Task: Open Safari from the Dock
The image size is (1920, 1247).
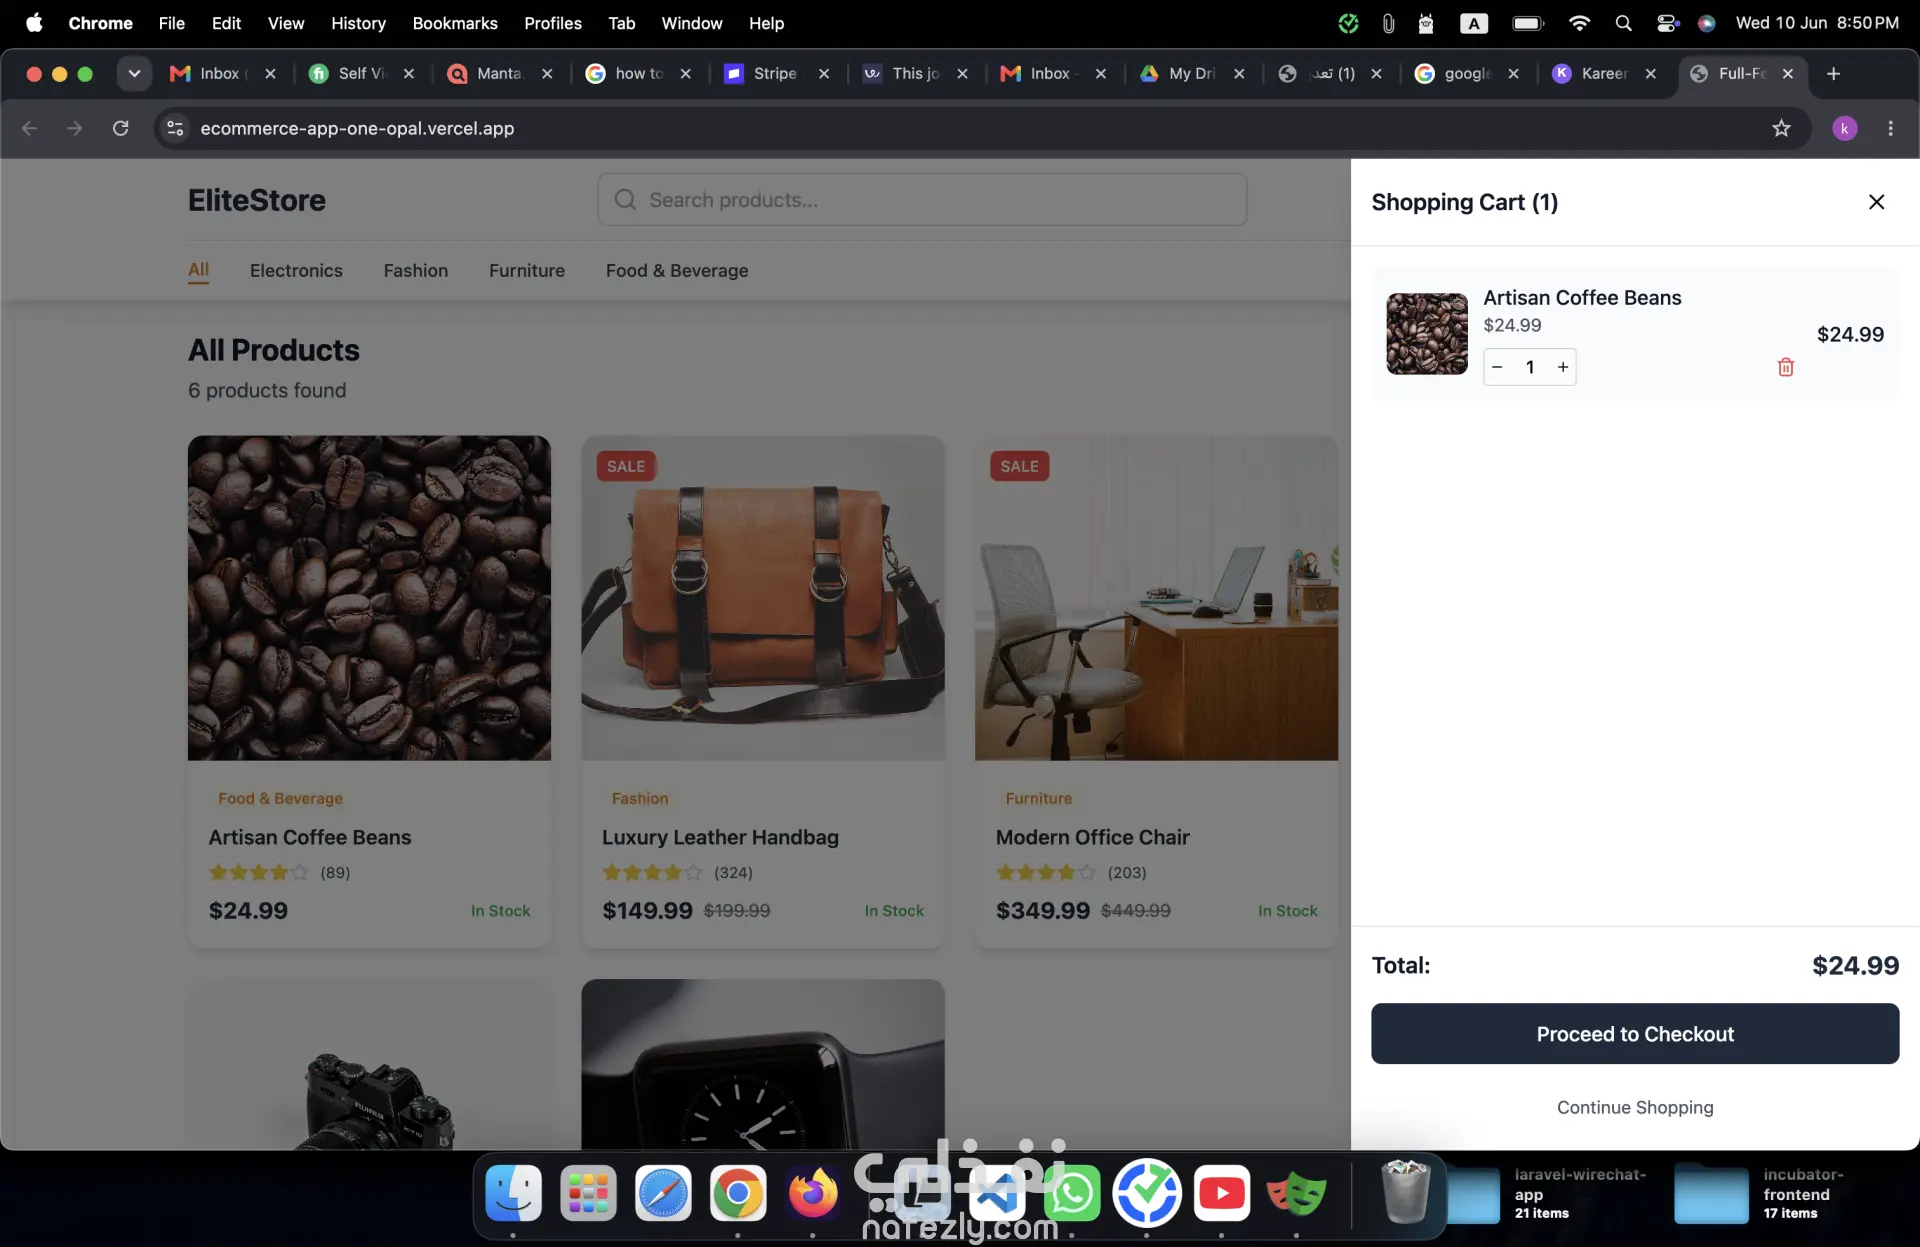Action: point(663,1193)
